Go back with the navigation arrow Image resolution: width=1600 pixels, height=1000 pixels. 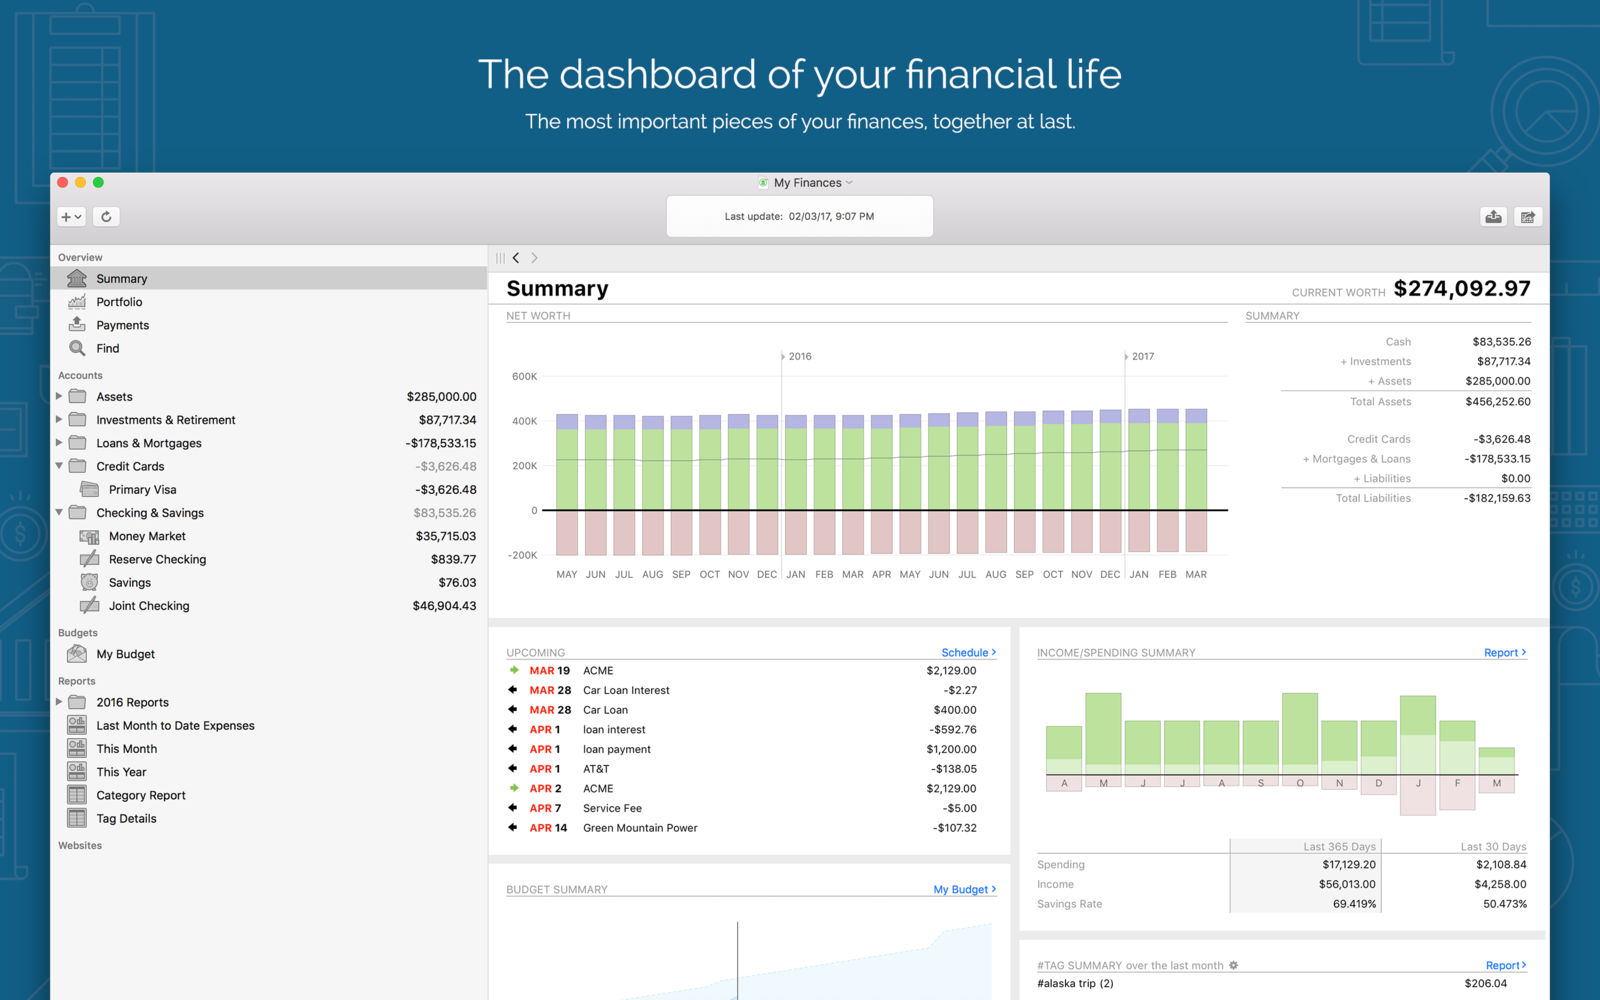pyautogui.click(x=516, y=258)
